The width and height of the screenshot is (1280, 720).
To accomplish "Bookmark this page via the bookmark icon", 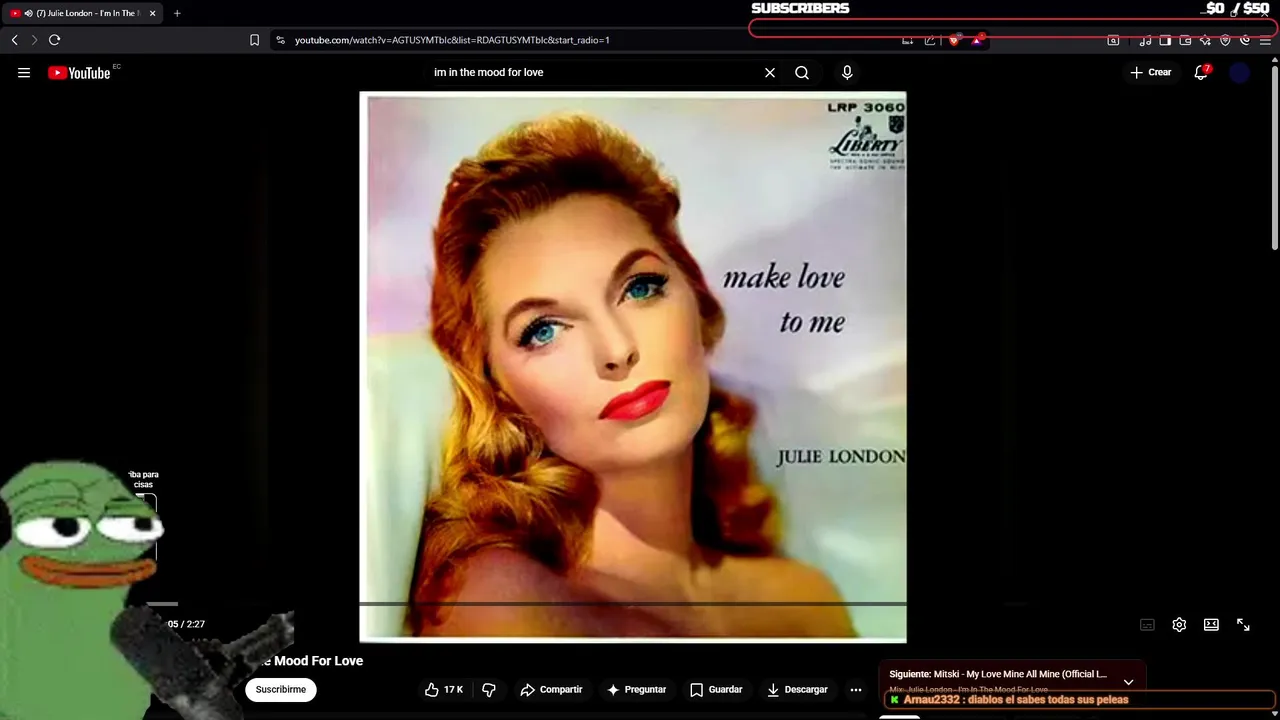I will pos(254,40).
